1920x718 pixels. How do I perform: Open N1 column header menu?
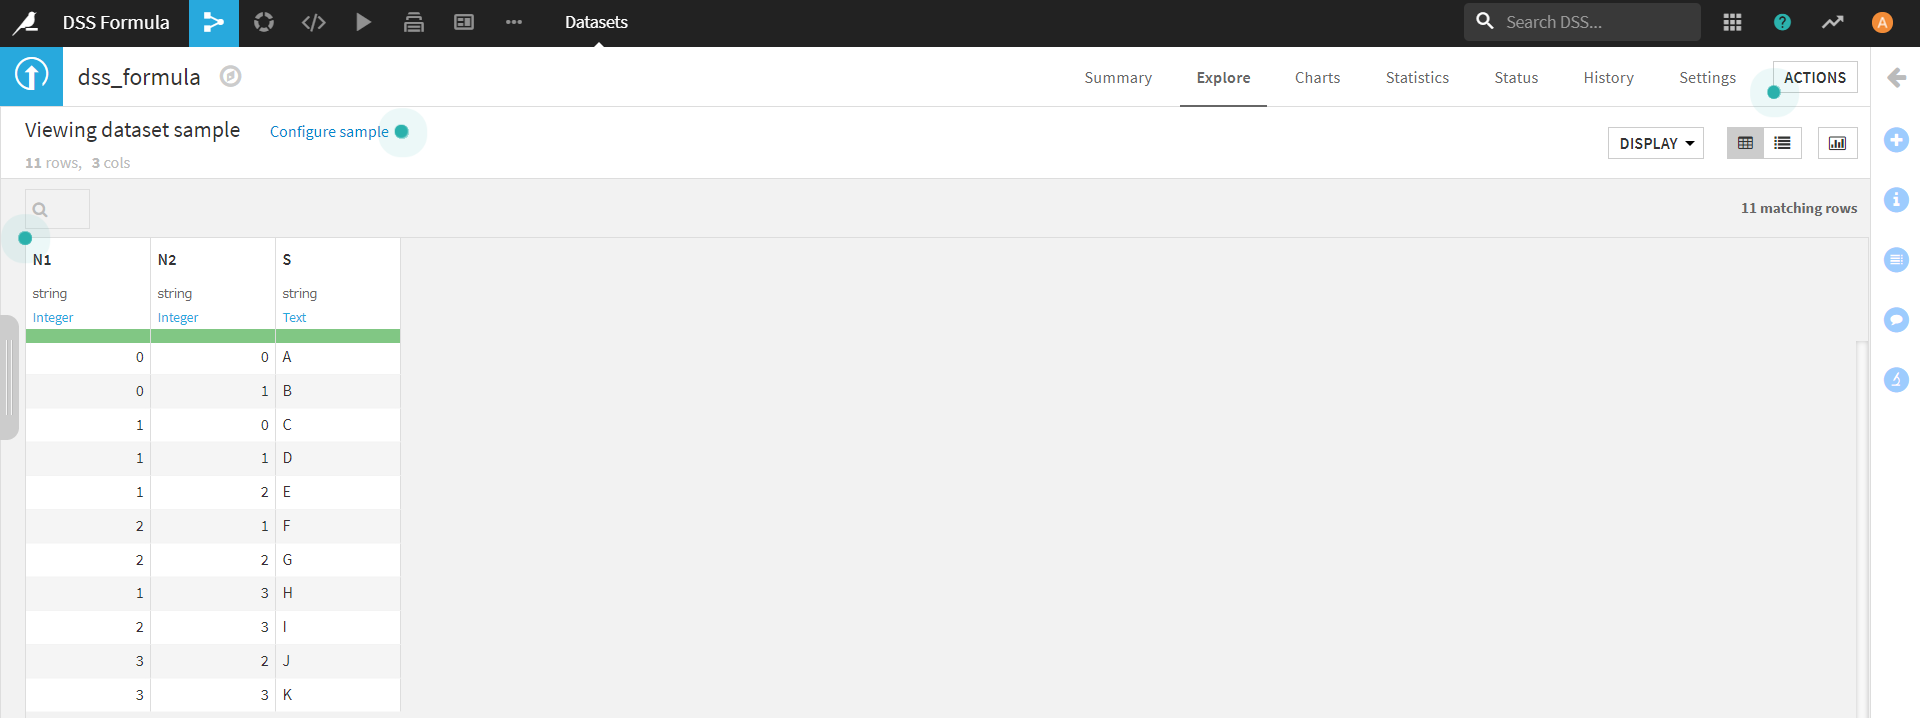point(42,260)
